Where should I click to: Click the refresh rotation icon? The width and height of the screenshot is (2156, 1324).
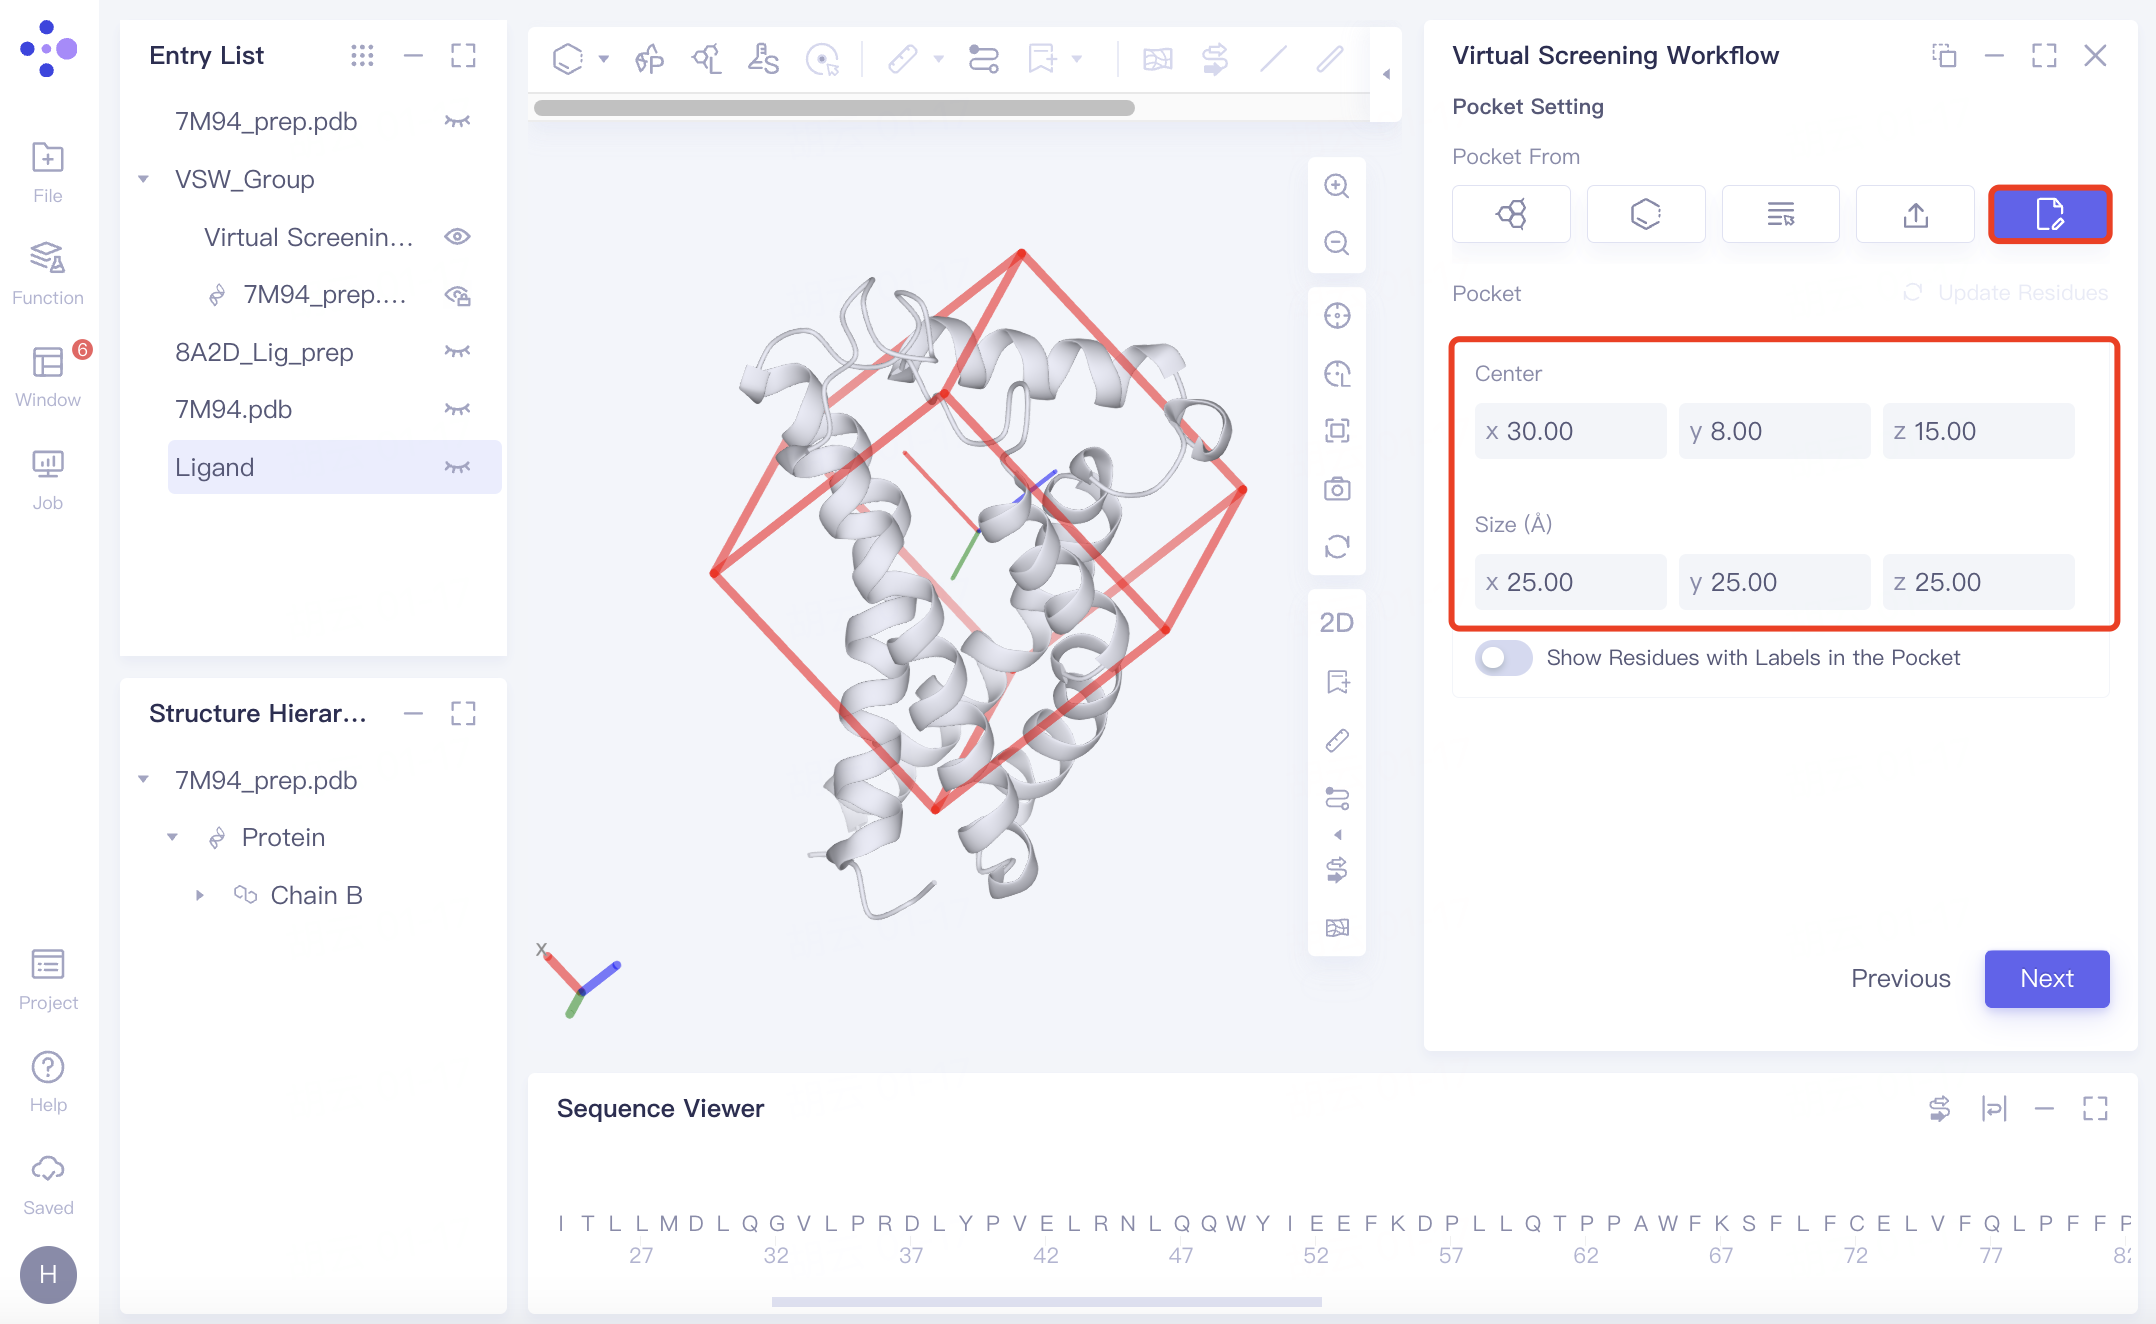click(1337, 547)
